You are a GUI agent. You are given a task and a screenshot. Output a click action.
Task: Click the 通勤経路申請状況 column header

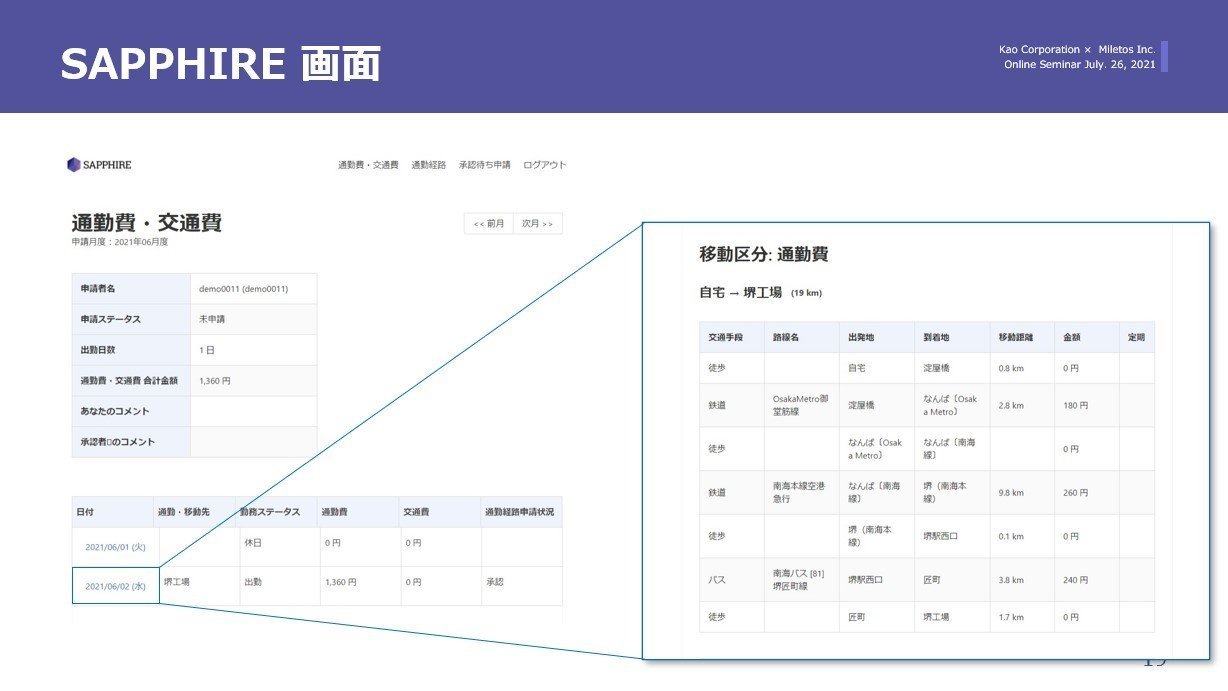pyautogui.click(x=519, y=512)
